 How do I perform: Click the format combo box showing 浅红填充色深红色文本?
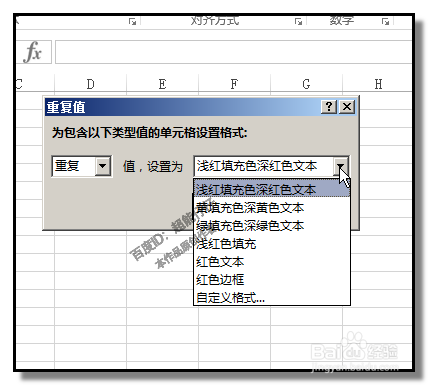pyautogui.click(x=271, y=166)
